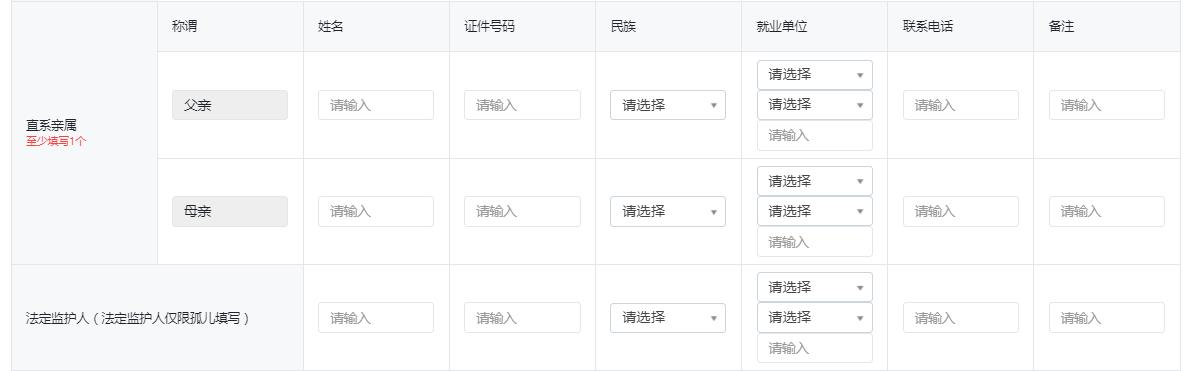The width and height of the screenshot is (1191, 371).
Task: Click the father's ID number (证件号码) input
Action: click(522, 105)
